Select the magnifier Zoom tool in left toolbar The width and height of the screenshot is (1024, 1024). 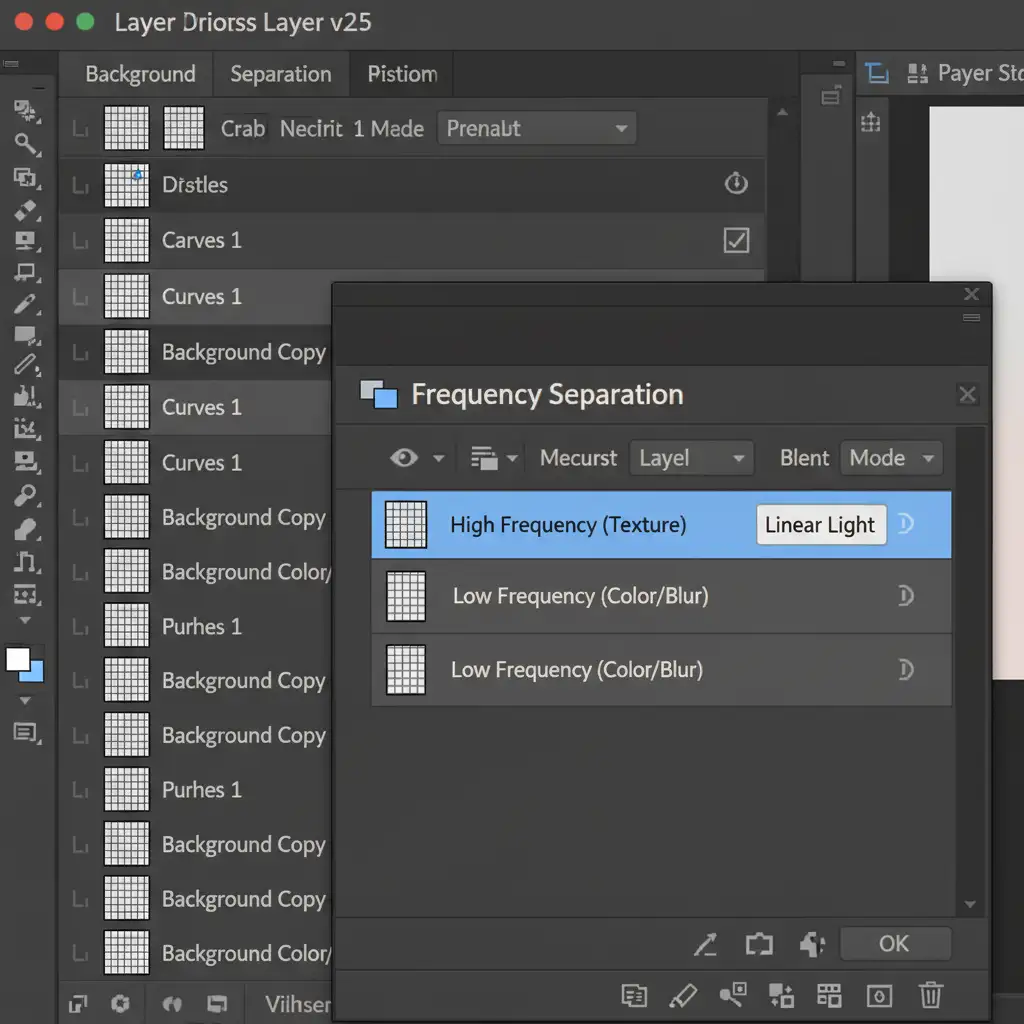(26, 144)
